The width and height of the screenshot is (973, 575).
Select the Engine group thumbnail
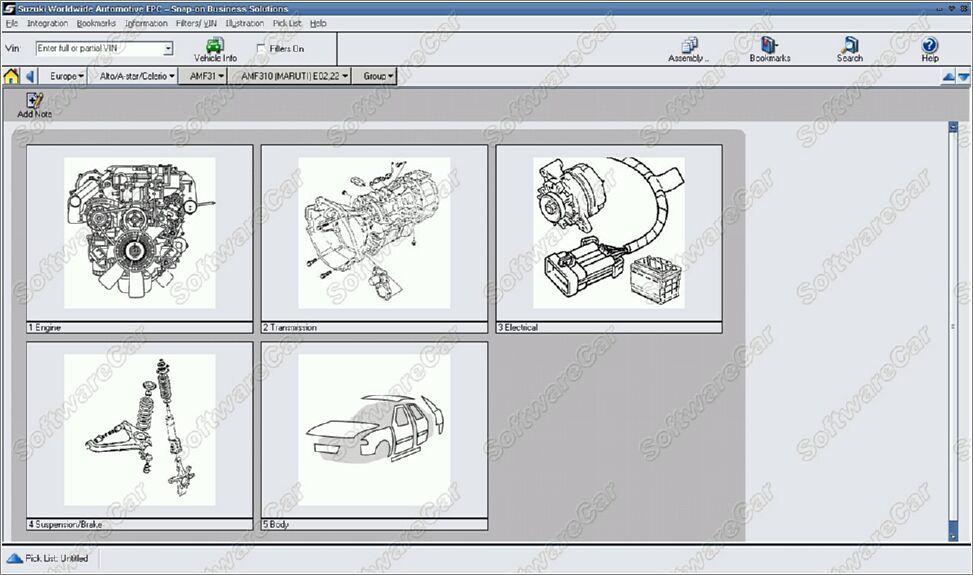coord(140,233)
